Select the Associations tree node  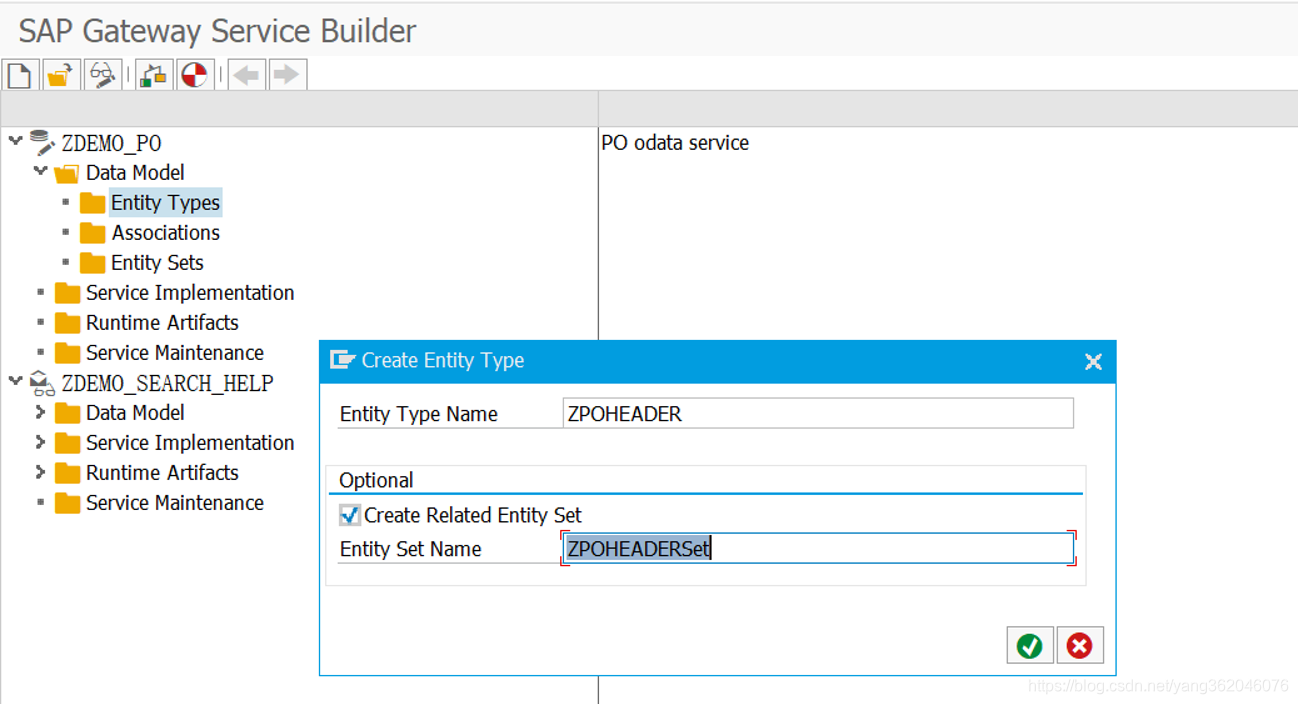(x=166, y=233)
